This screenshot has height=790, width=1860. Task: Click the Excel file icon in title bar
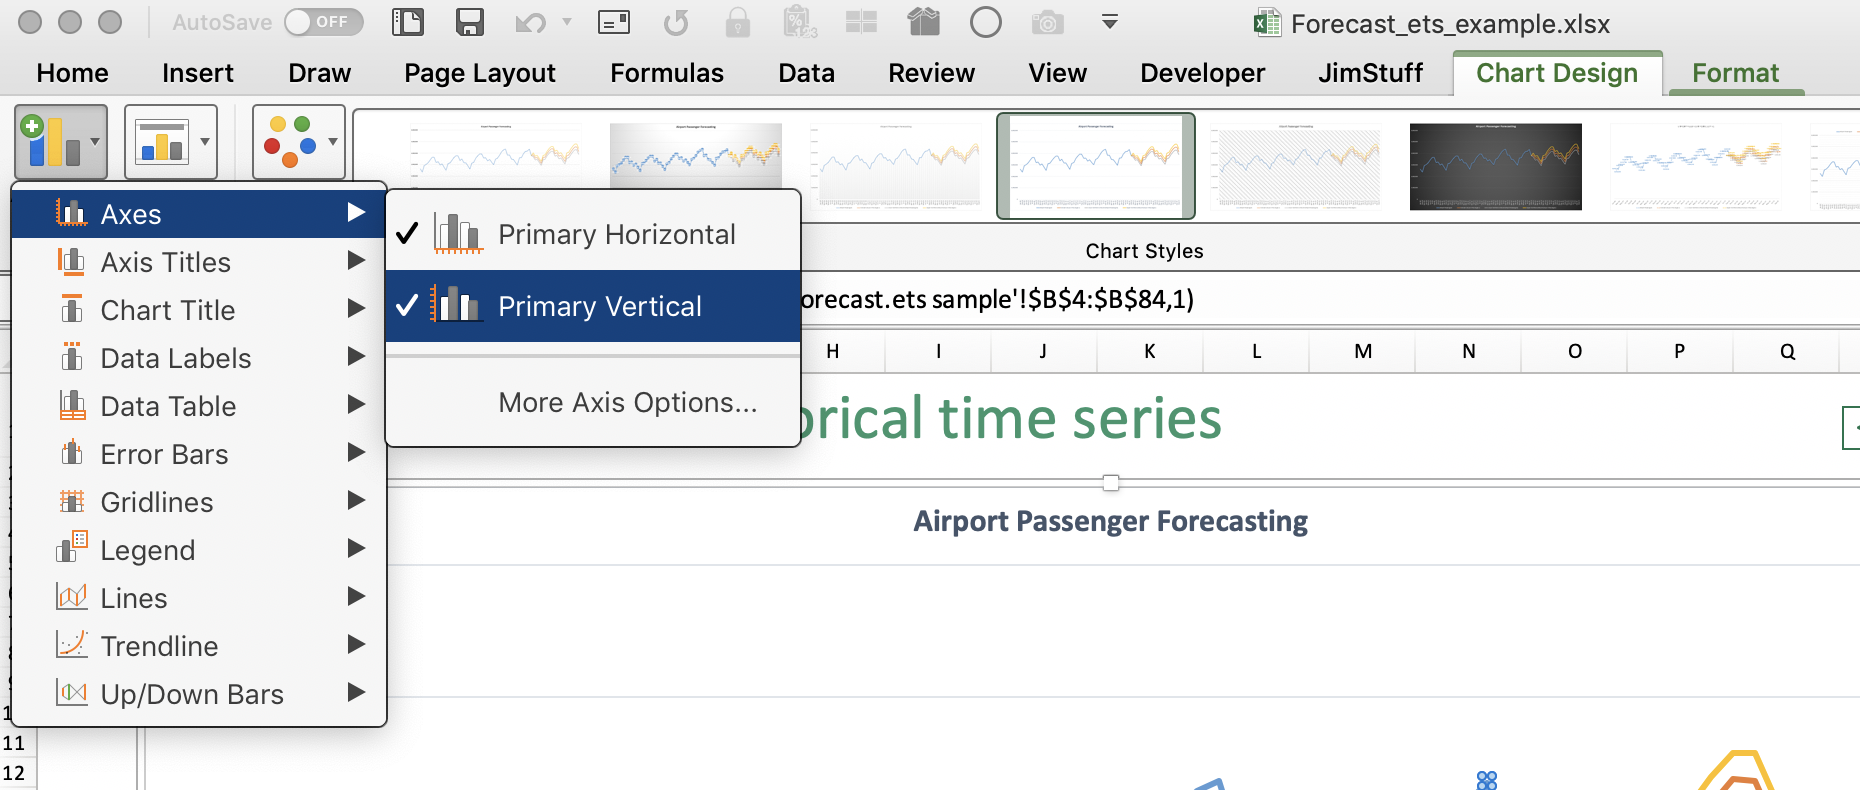1267,23
